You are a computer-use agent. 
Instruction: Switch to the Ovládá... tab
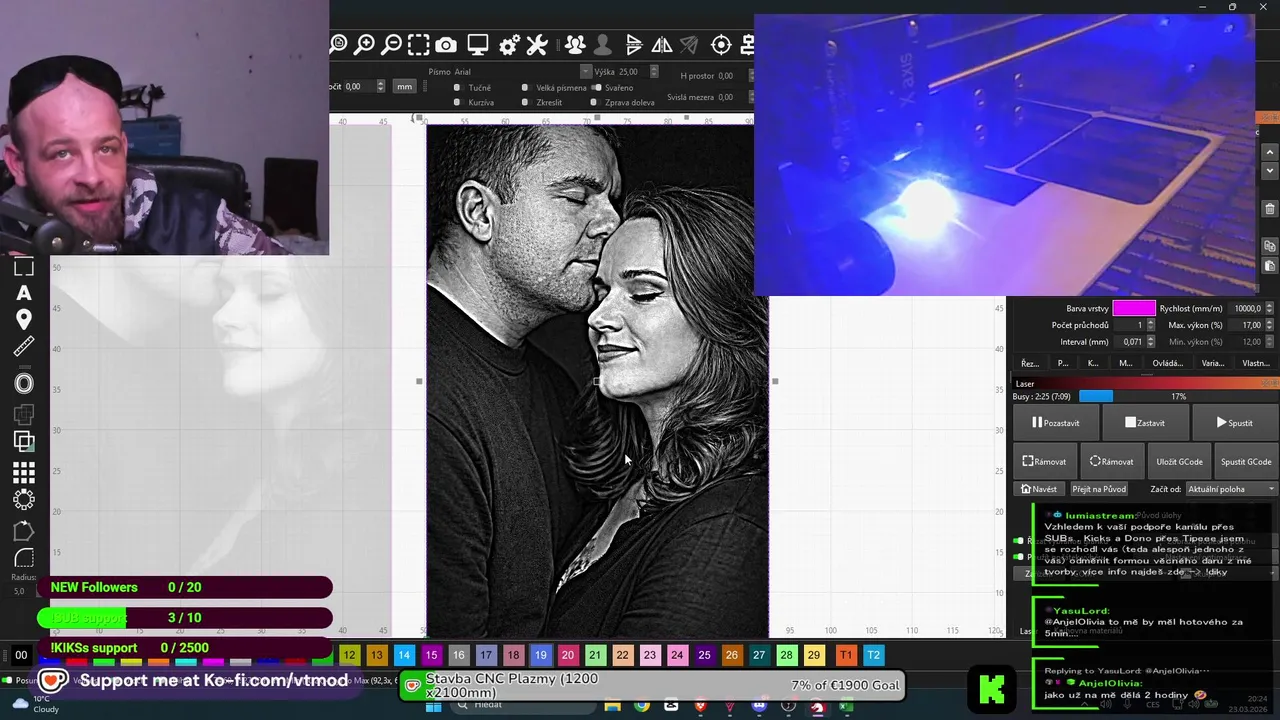click(1167, 363)
